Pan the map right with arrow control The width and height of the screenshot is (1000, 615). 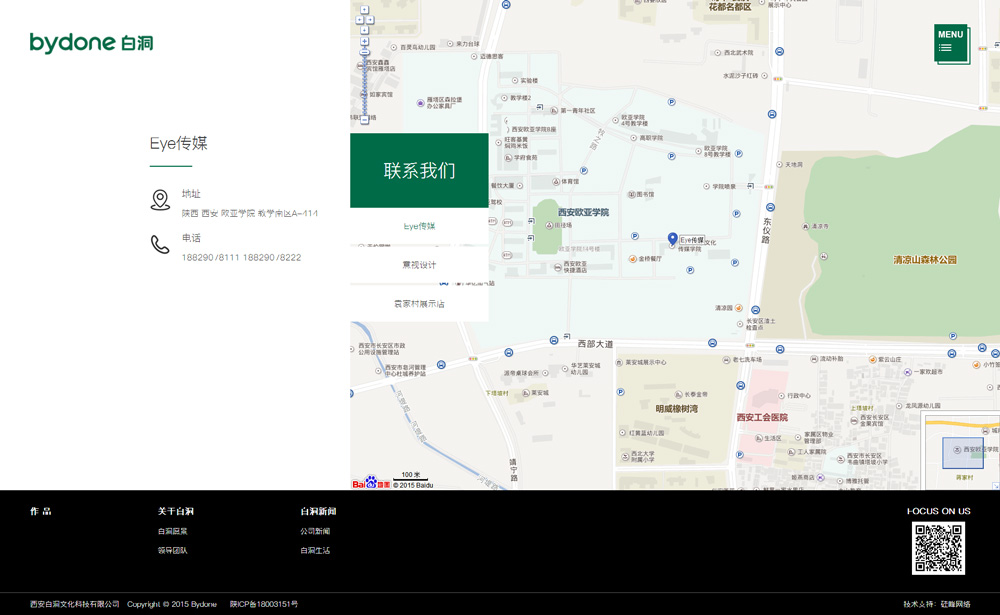[x=370, y=20]
